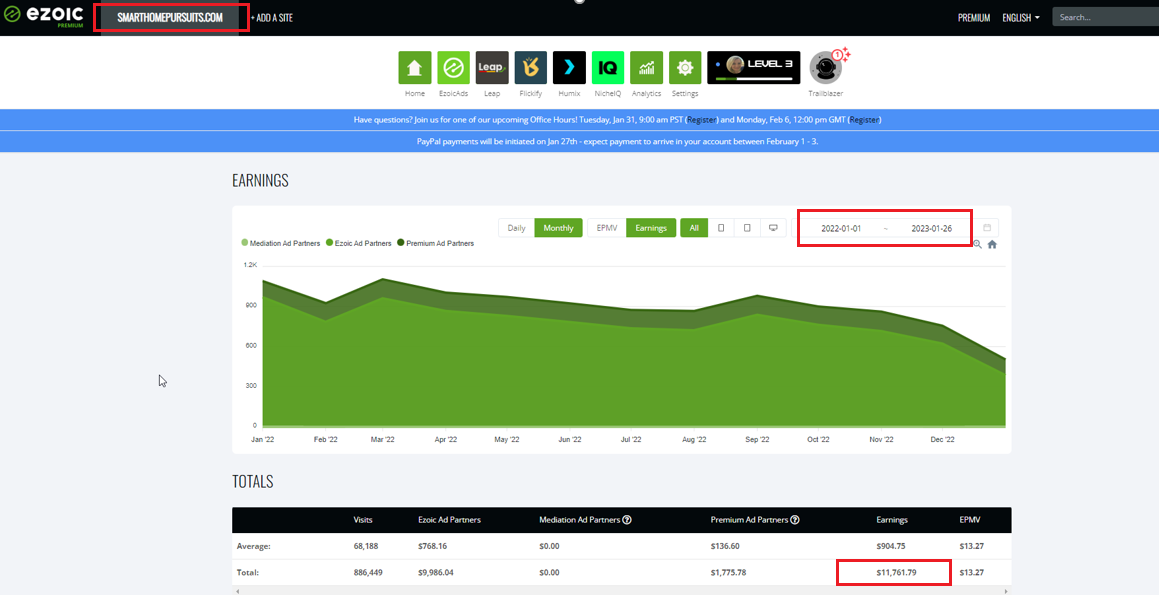Click Premium Ad Partners column header

coord(750,520)
